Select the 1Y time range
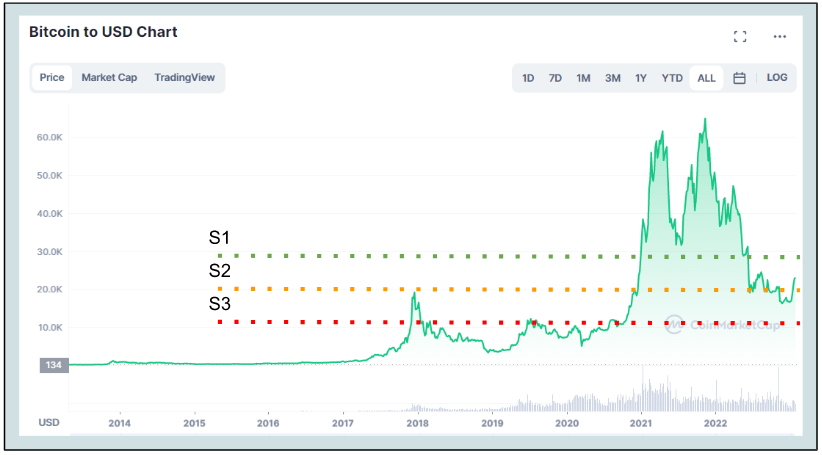The width and height of the screenshot is (822, 455). (x=641, y=78)
